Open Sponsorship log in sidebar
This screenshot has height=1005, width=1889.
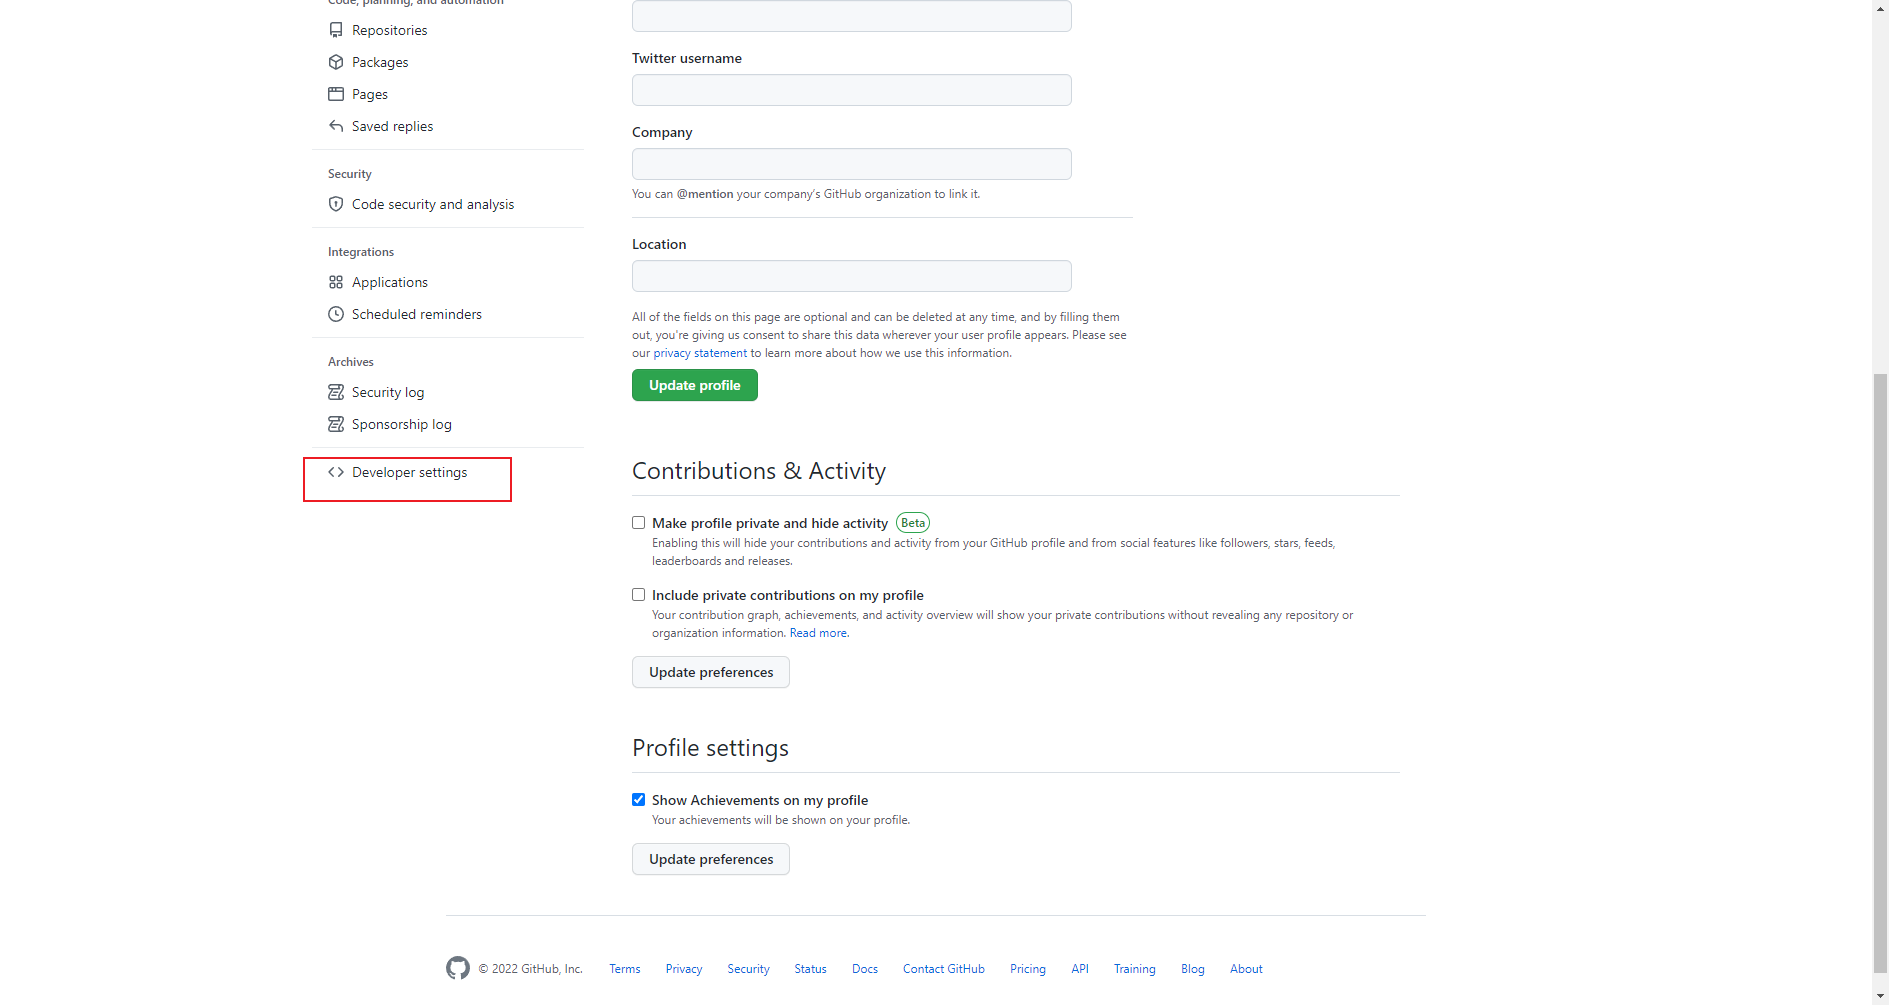click(x=401, y=424)
